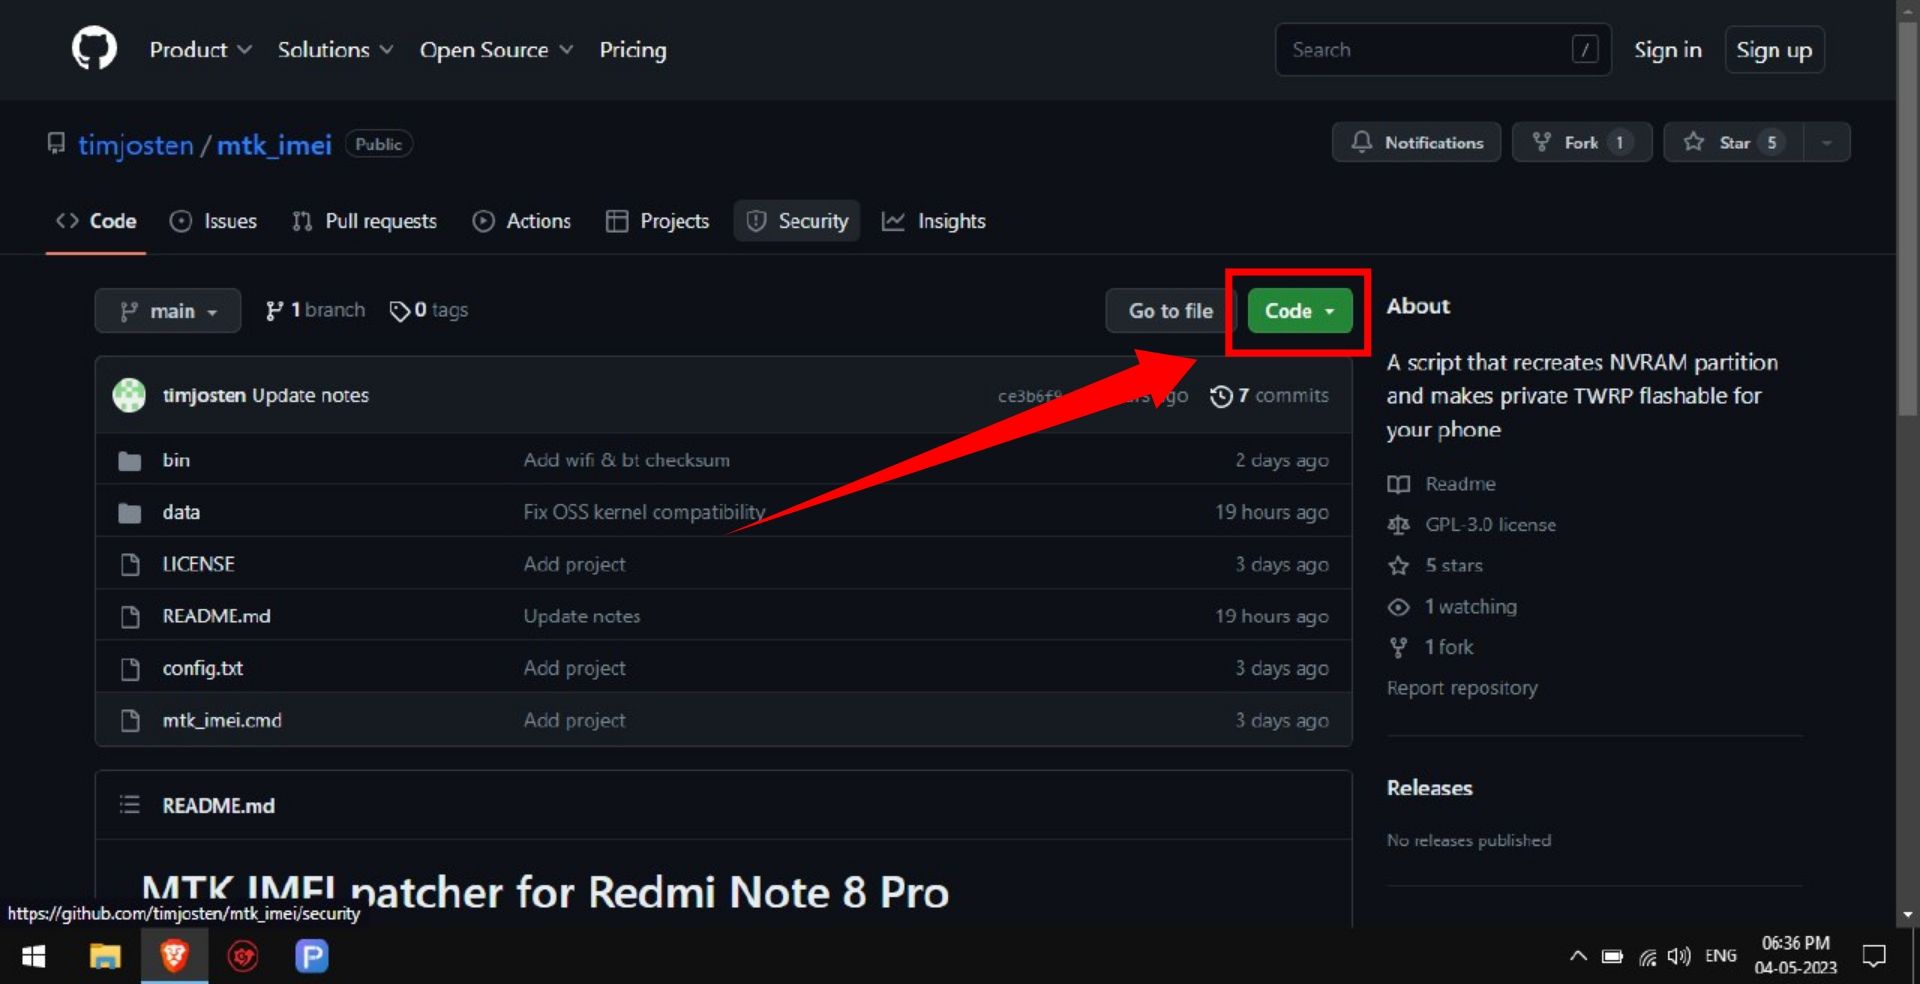This screenshot has width=1920, height=984.
Task: Focus the Search input field
Action: click(1443, 49)
